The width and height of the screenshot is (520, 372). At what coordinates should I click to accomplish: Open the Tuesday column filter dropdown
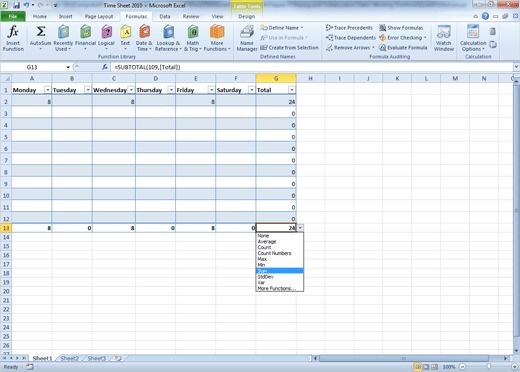click(x=88, y=90)
